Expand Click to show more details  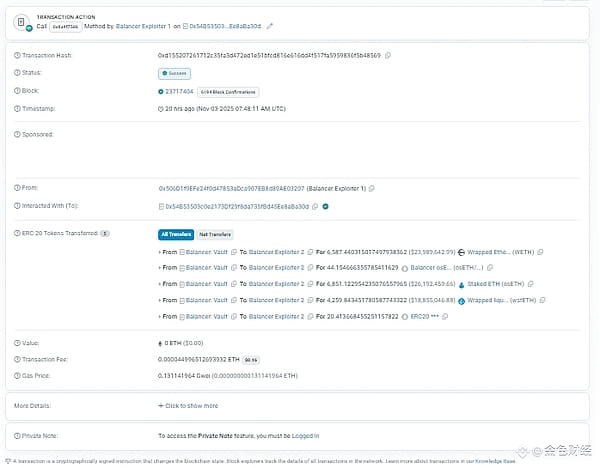(x=188, y=406)
